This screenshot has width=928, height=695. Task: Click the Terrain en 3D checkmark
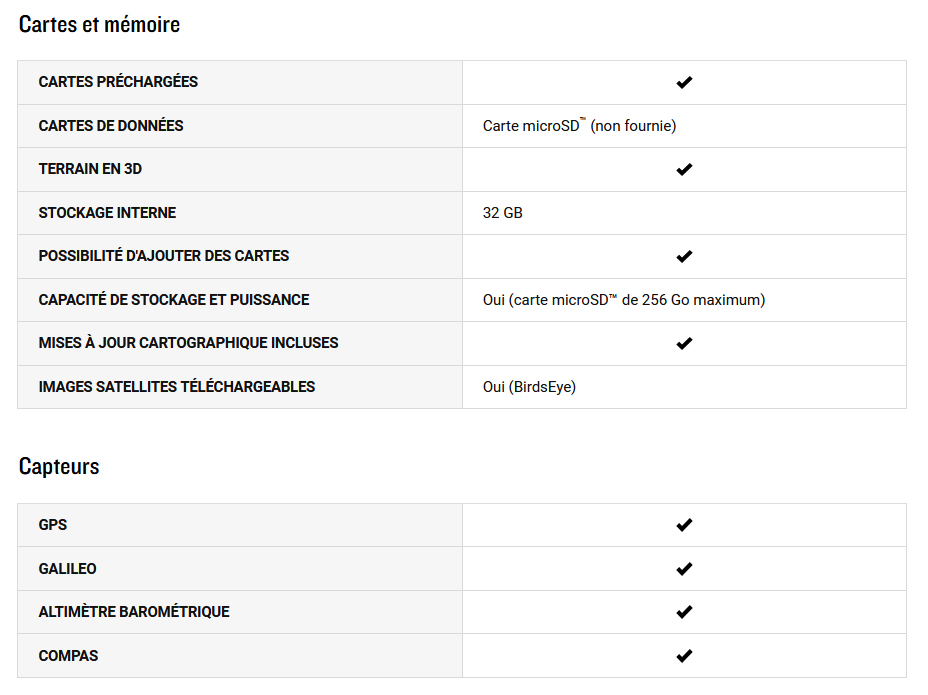pyautogui.click(x=684, y=169)
